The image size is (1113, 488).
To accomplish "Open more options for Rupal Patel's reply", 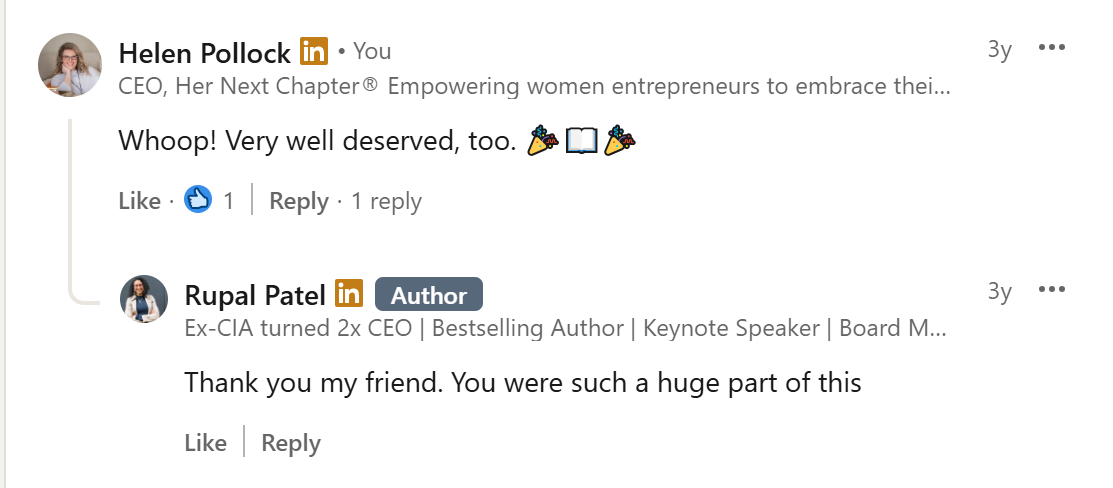I will pos(1052,290).
